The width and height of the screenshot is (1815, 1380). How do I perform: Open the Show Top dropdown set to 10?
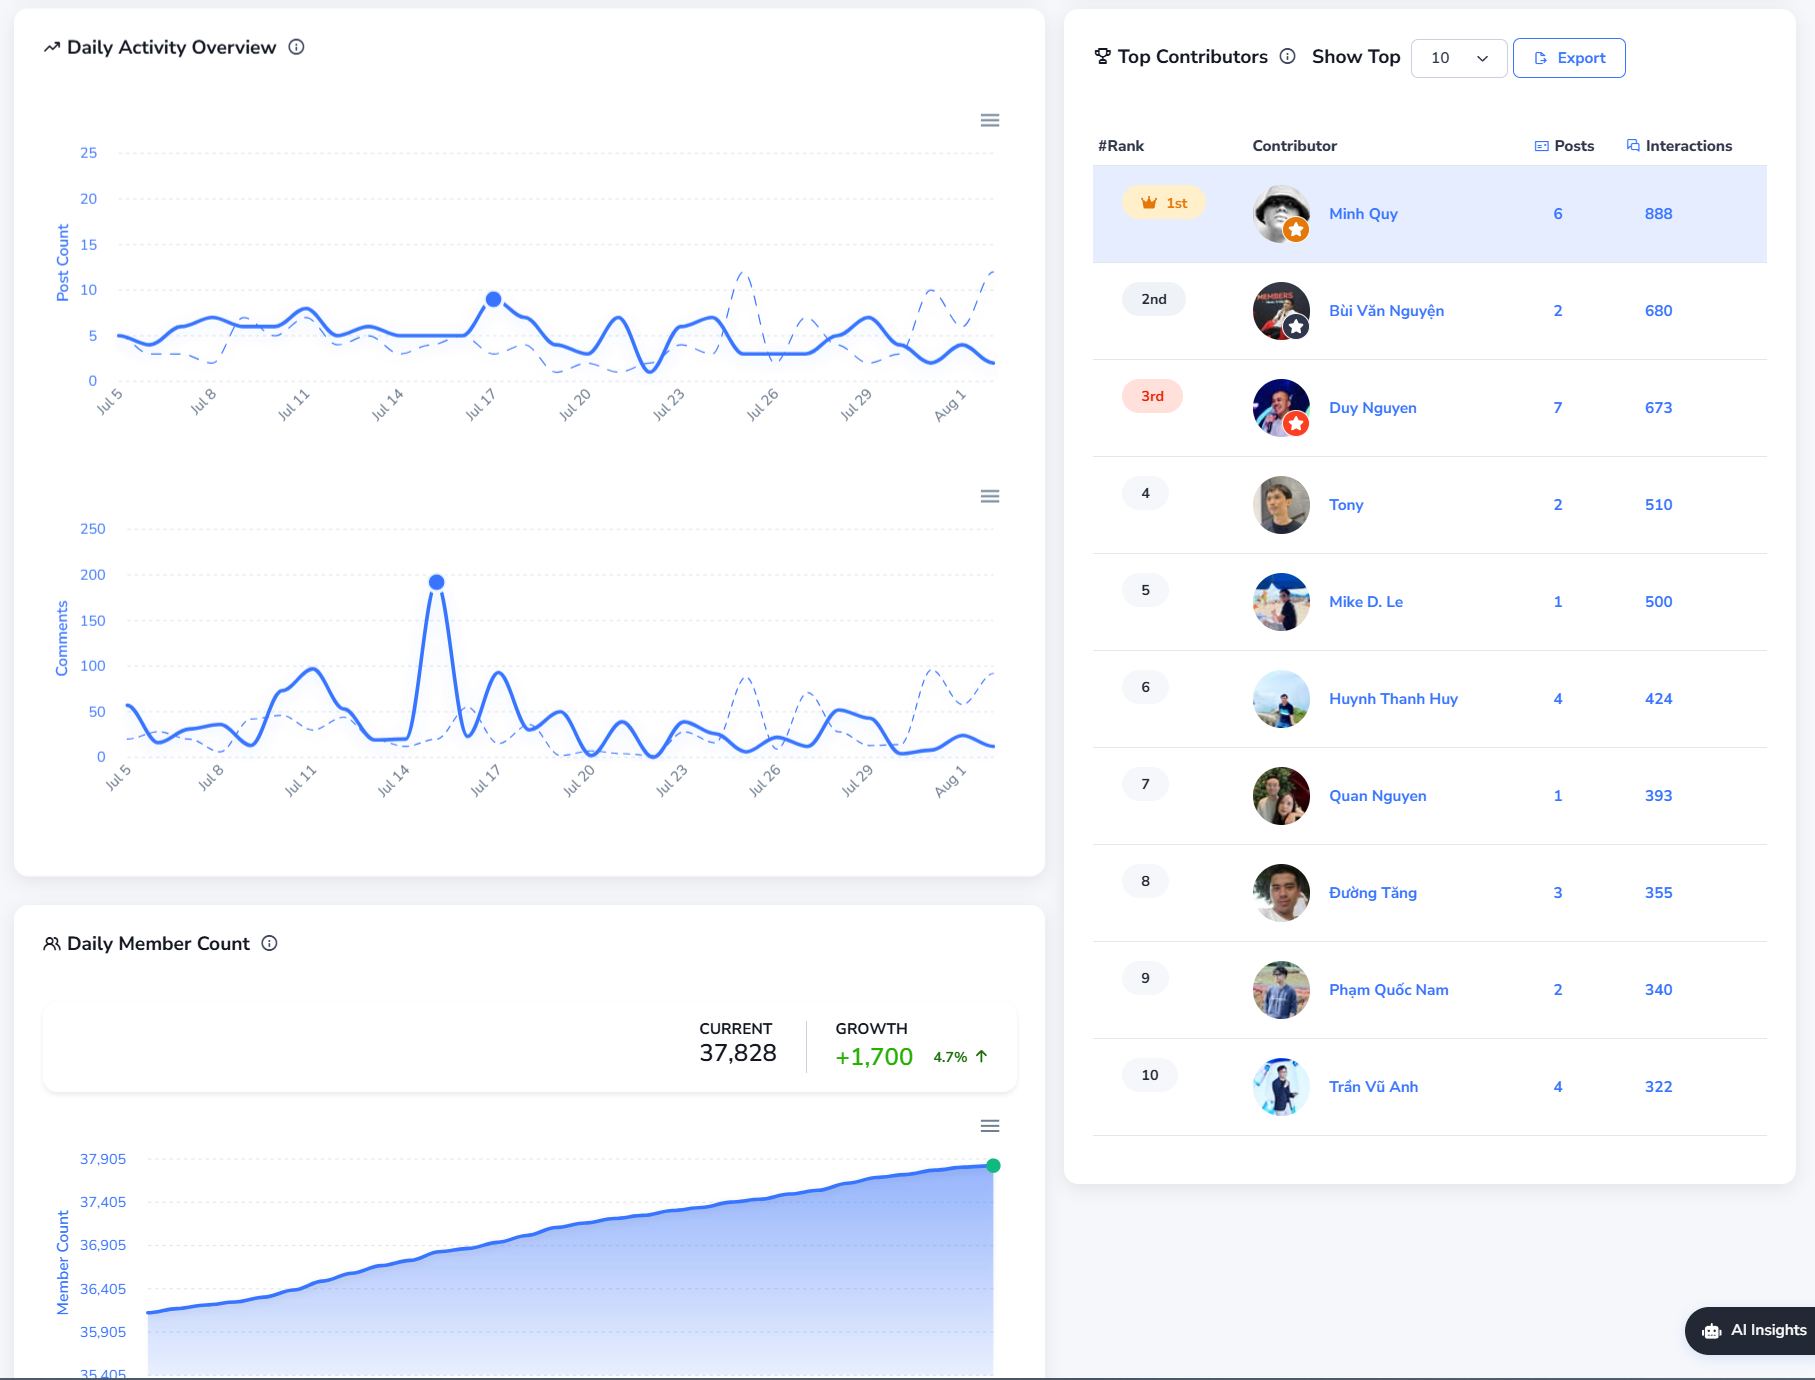point(1459,58)
